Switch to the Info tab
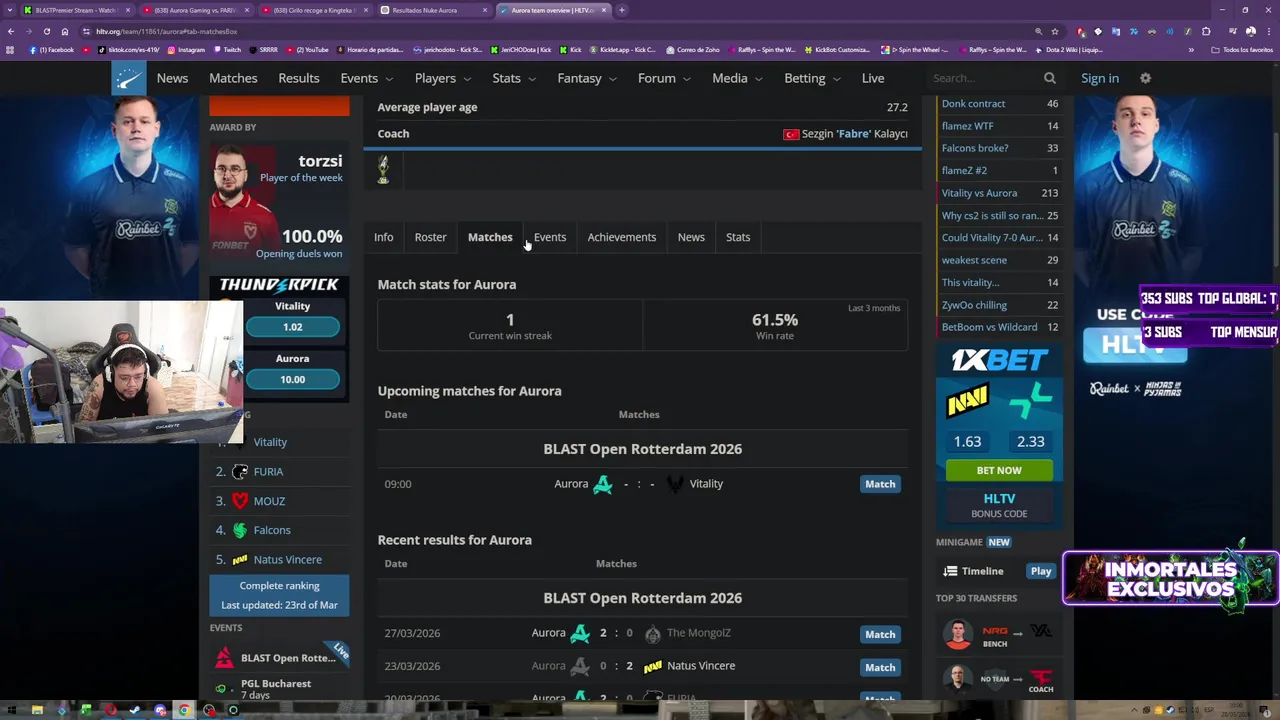The width and height of the screenshot is (1280, 720). click(x=383, y=237)
